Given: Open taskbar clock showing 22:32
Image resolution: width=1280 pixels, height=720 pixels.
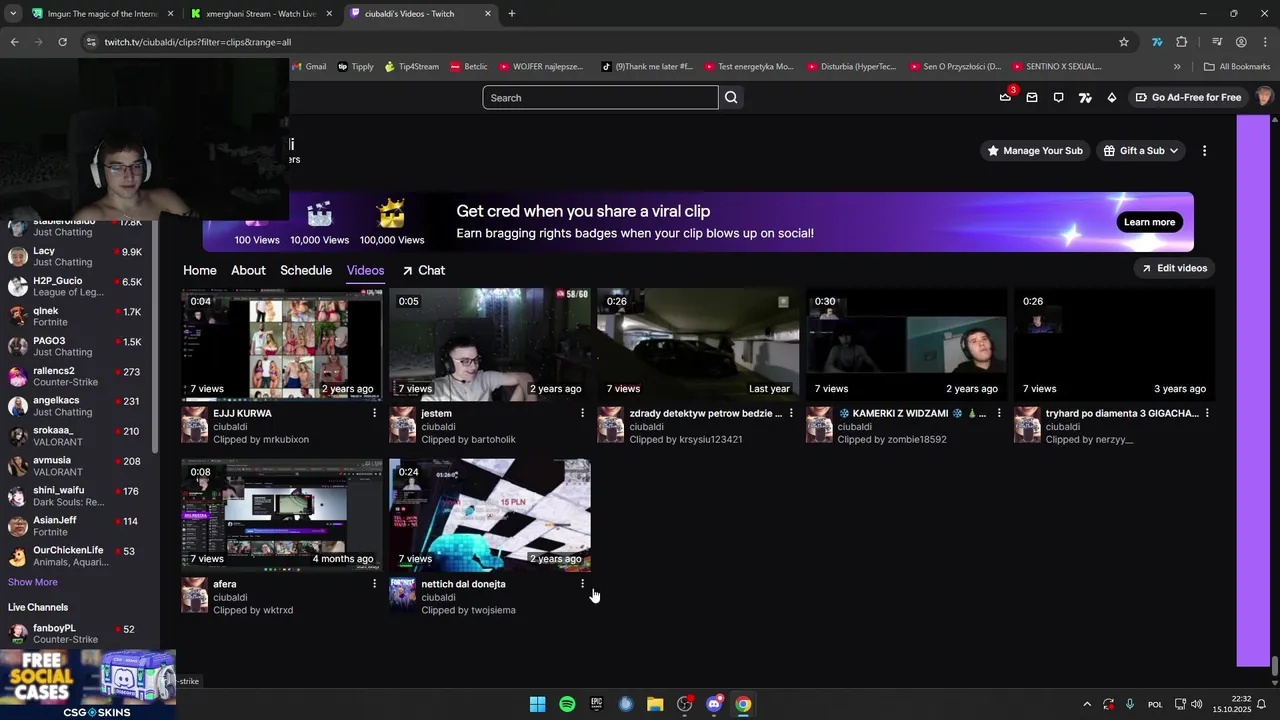Looking at the screenshot, I should click(1232, 704).
